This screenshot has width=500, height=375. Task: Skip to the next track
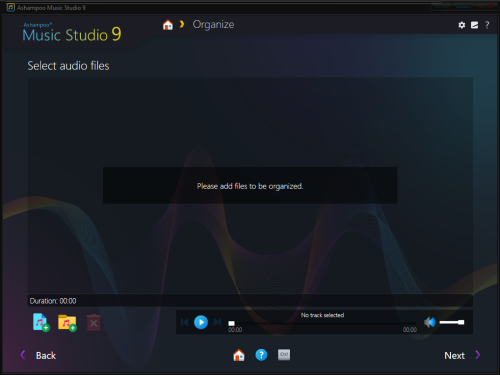point(217,322)
